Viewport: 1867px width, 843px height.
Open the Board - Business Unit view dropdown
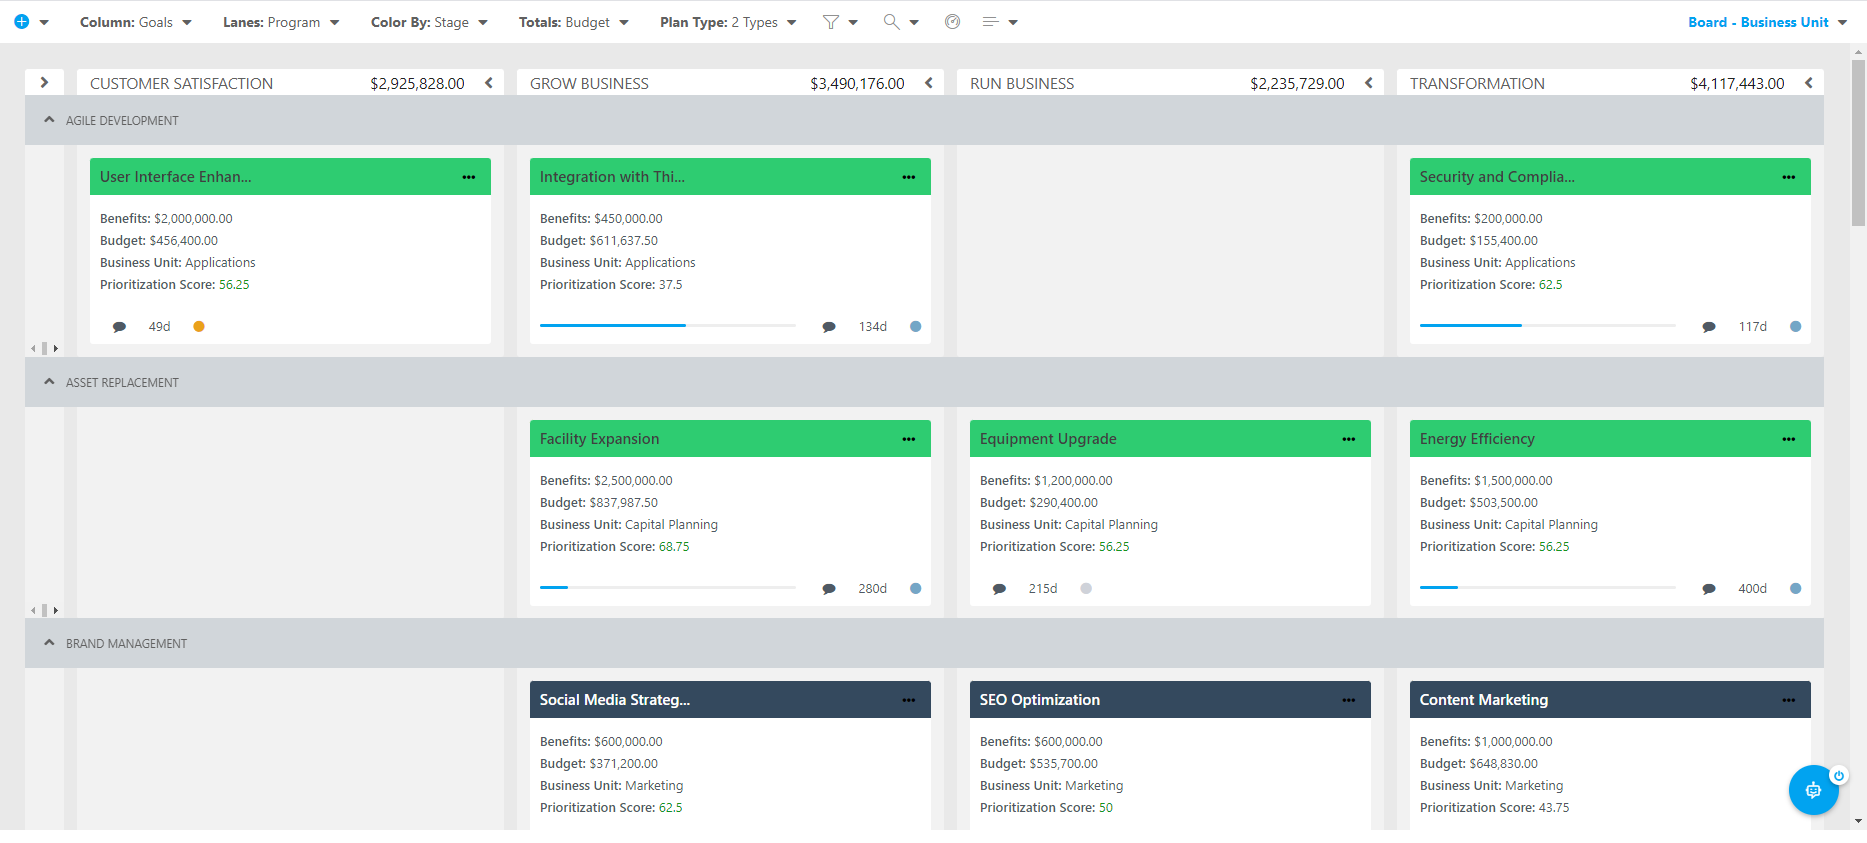click(x=1767, y=22)
